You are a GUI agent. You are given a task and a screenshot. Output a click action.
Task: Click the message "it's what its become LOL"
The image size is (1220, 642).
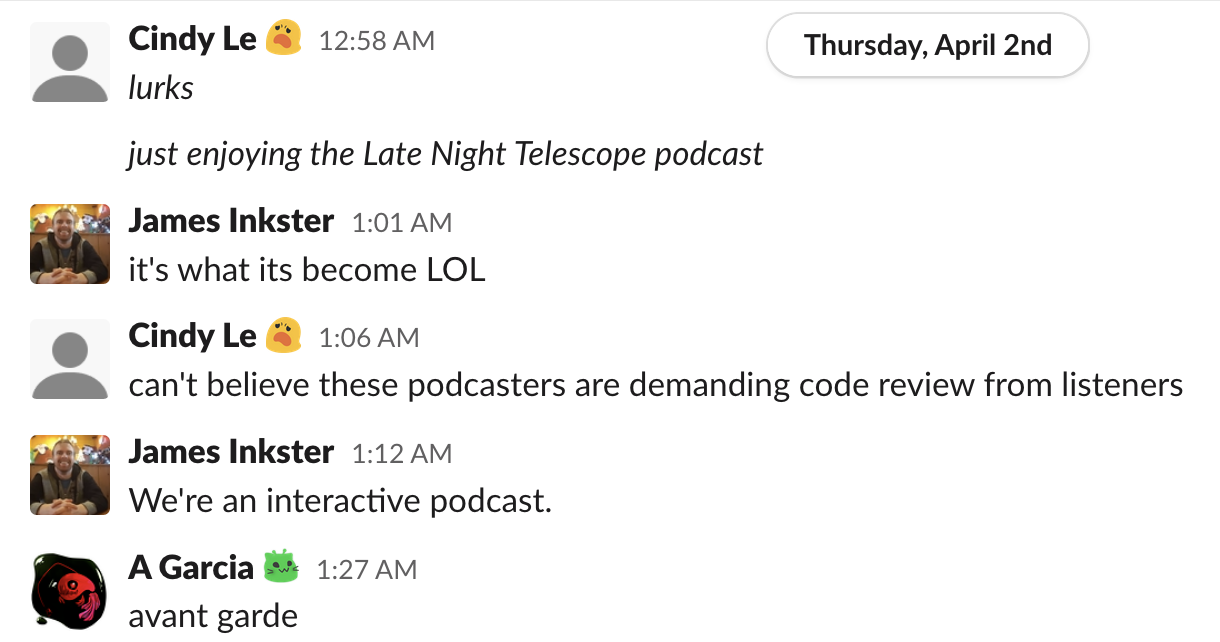coord(307,269)
